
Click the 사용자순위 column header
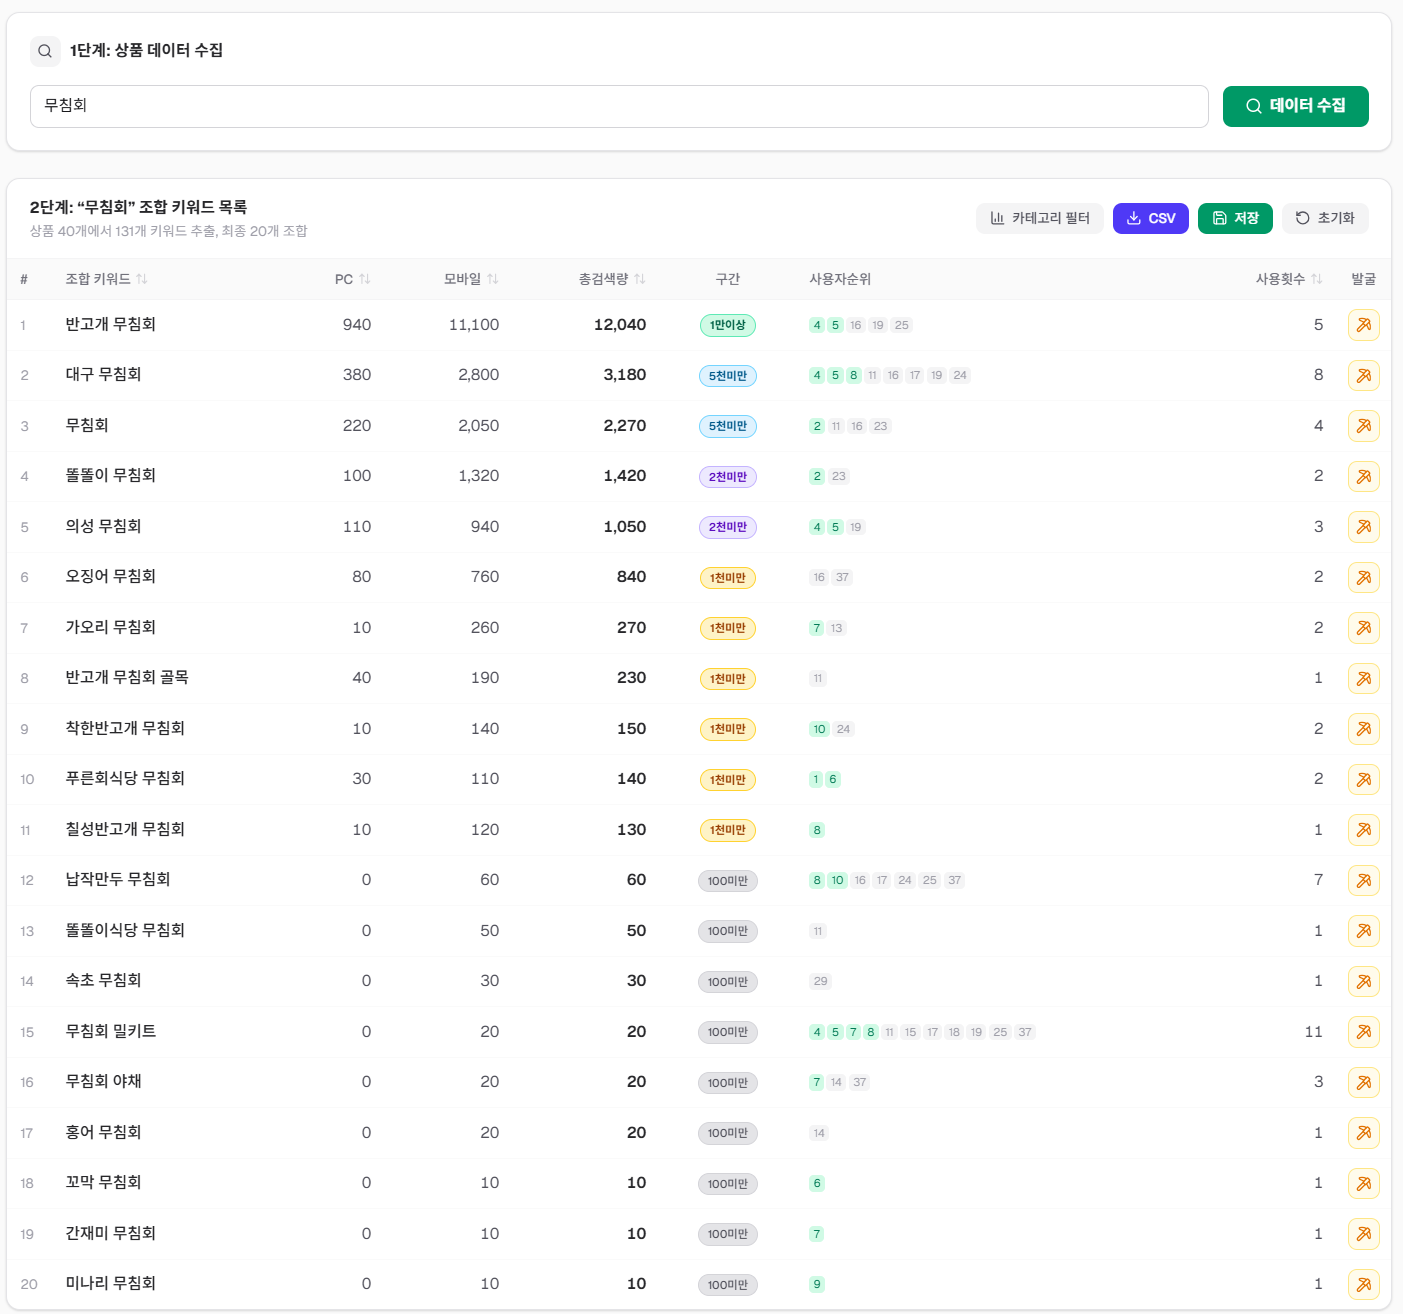pyautogui.click(x=840, y=279)
